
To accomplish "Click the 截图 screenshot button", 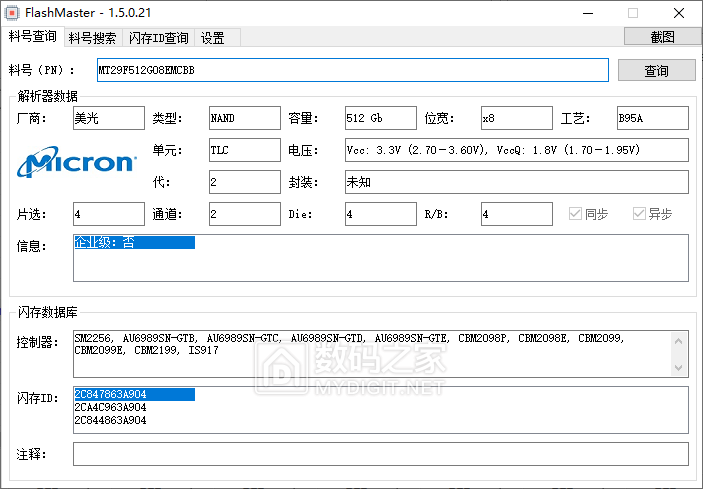I will point(661,37).
